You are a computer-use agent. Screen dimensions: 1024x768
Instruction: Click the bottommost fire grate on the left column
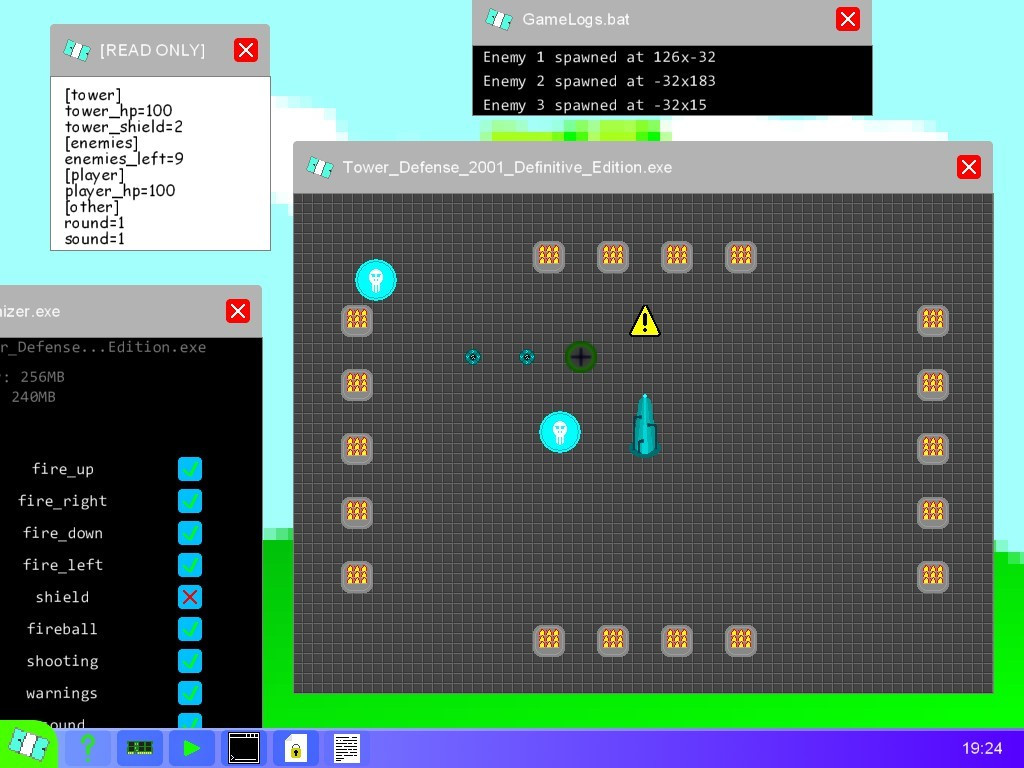(357, 576)
